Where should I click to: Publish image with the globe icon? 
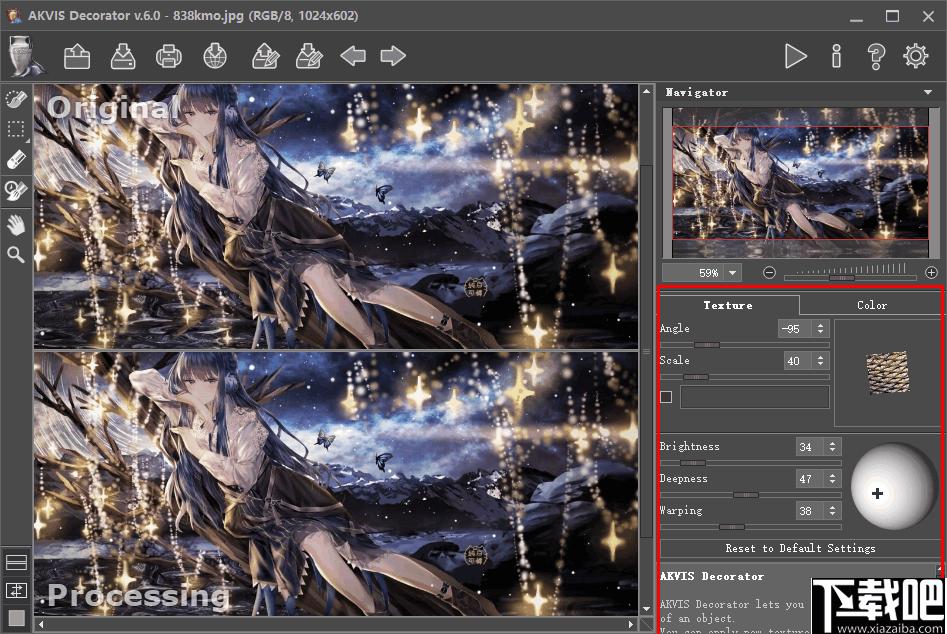(214, 56)
